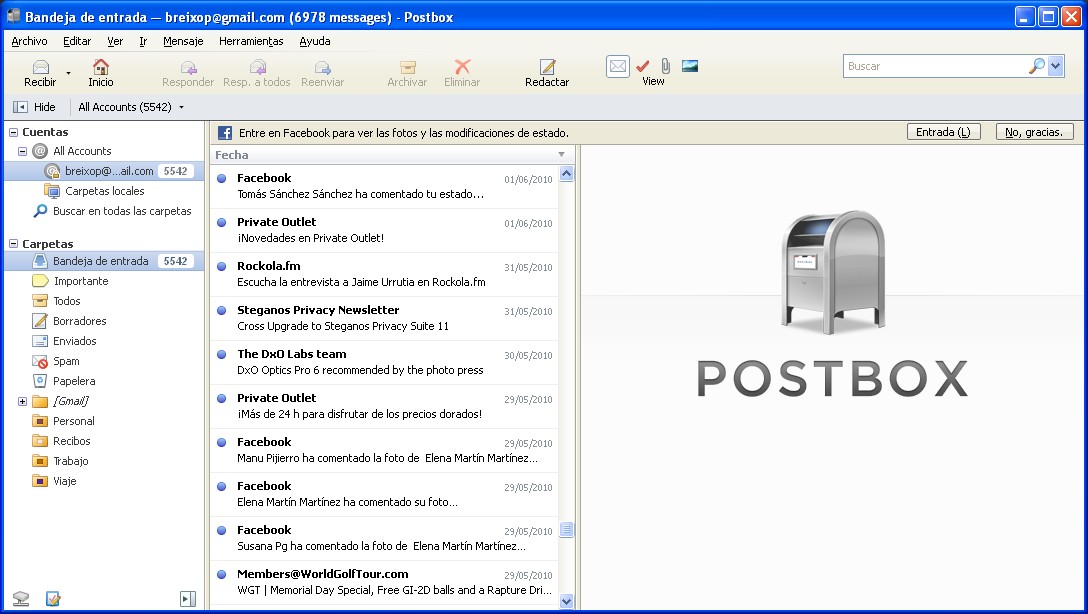Click the Entrada (L) button
This screenshot has width=1088, height=614.
click(944, 132)
